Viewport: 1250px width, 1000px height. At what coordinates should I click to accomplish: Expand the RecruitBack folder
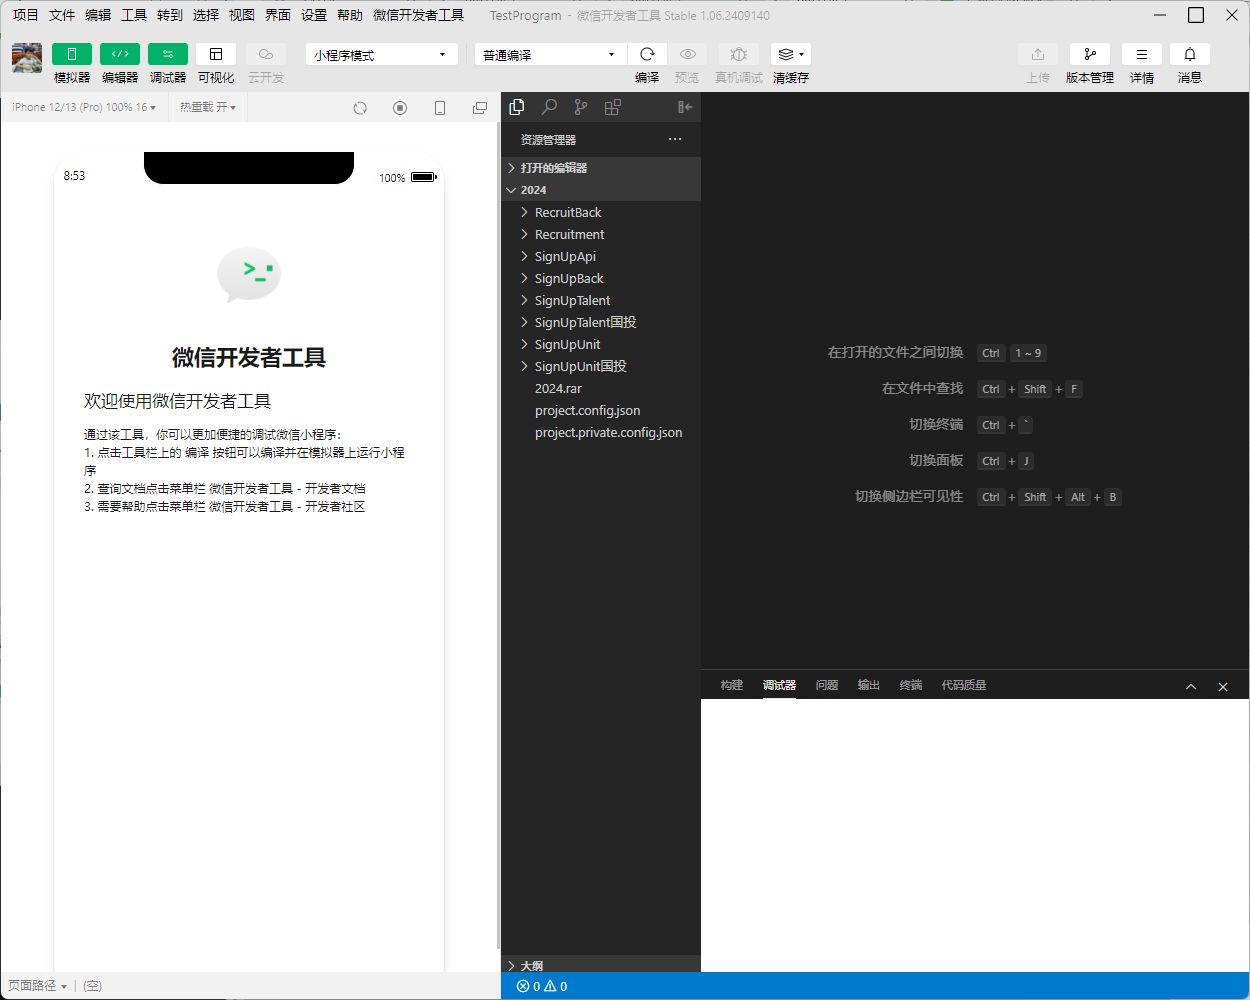coord(601,212)
